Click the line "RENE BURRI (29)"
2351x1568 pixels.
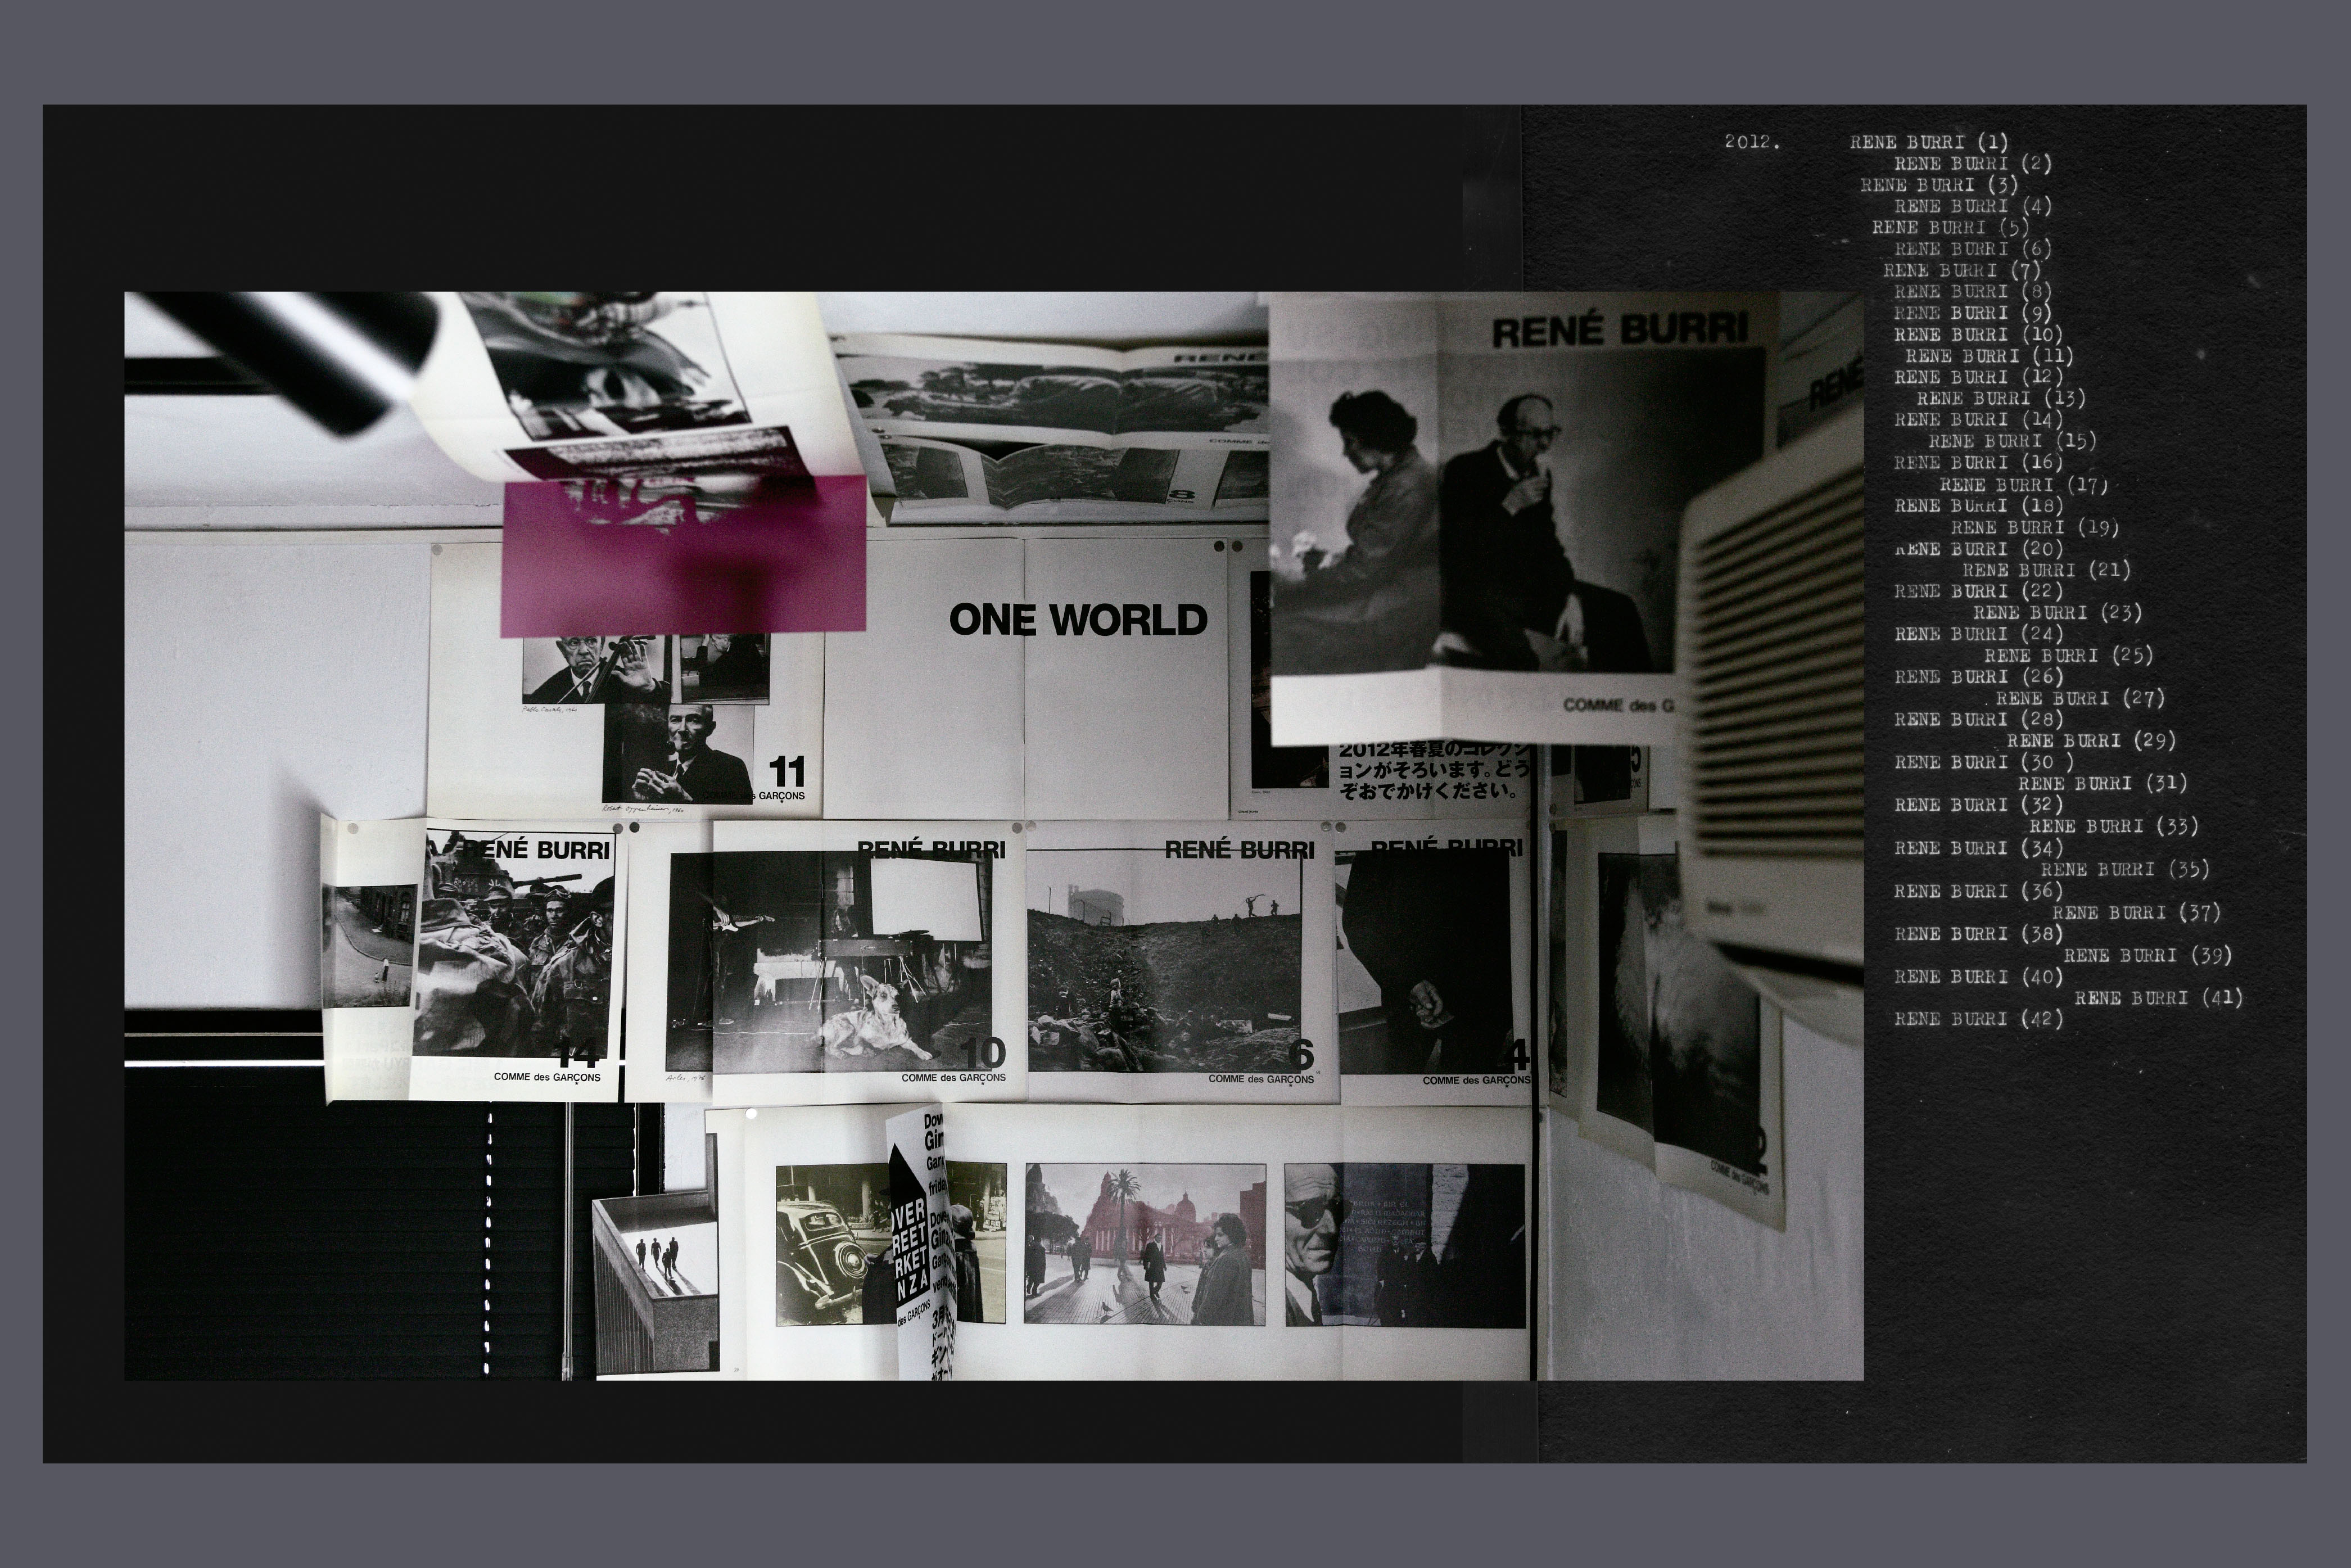[x=2091, y=741]
